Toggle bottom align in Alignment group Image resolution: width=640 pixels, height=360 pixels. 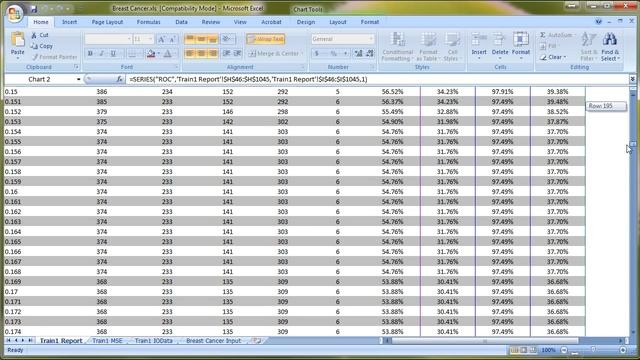tap(213, 39)
